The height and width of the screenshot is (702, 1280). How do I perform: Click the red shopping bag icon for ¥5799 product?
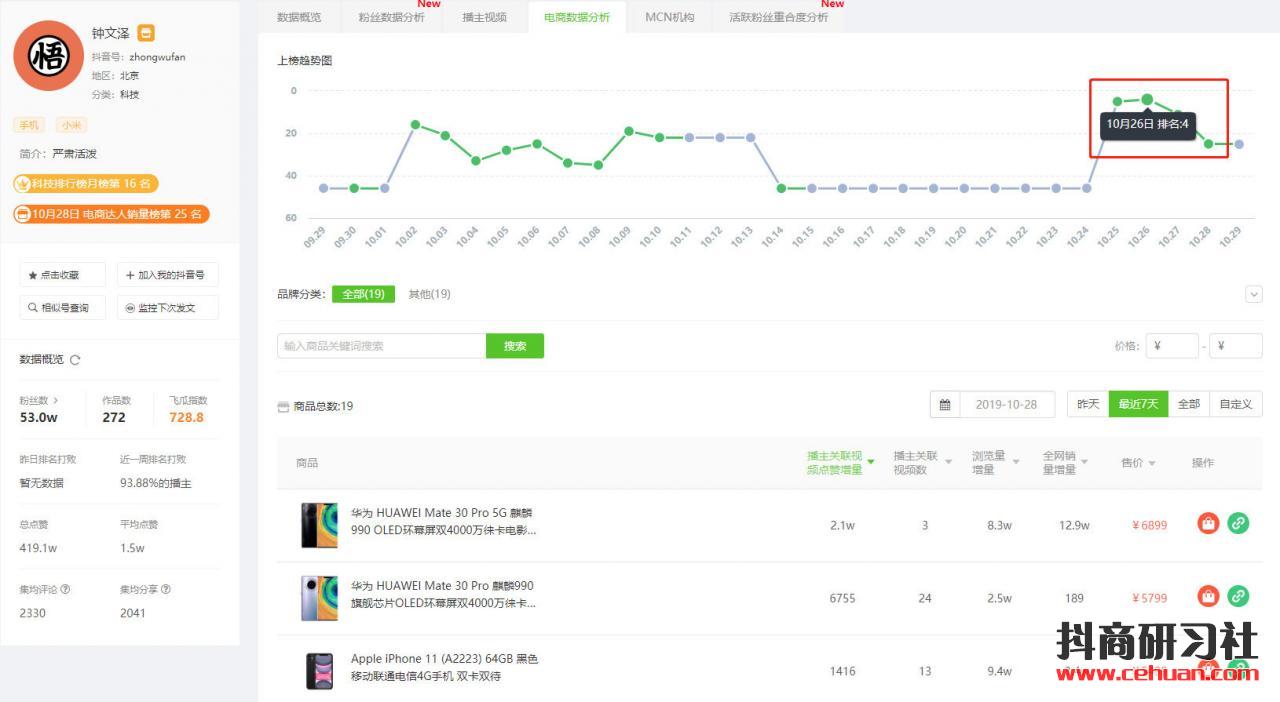point(1208,597)
